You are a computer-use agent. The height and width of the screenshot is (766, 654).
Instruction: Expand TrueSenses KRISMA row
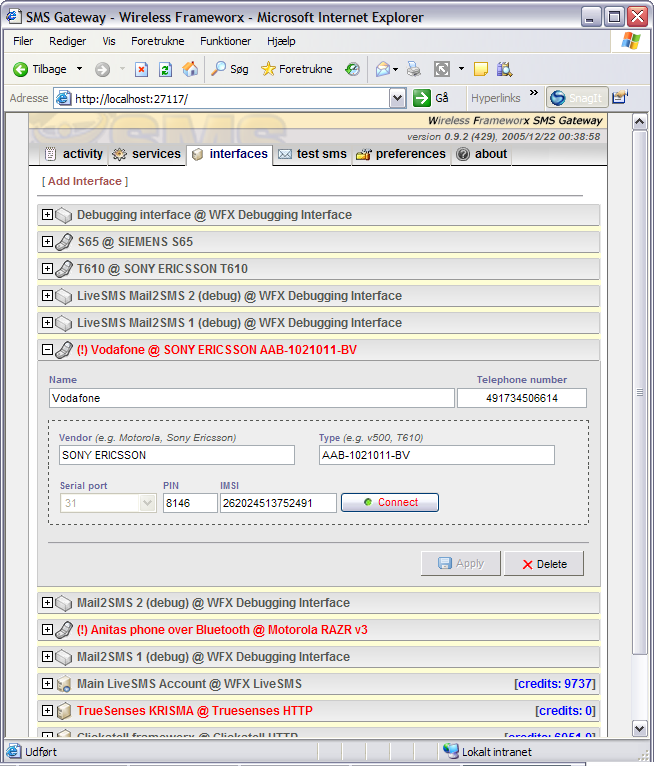click(47, 710)
